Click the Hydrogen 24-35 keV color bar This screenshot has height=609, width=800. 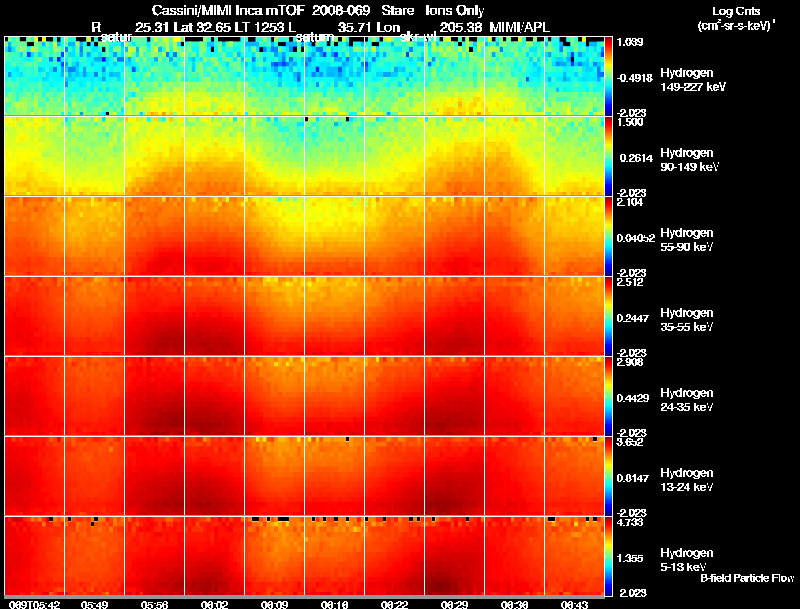(608, 396)
